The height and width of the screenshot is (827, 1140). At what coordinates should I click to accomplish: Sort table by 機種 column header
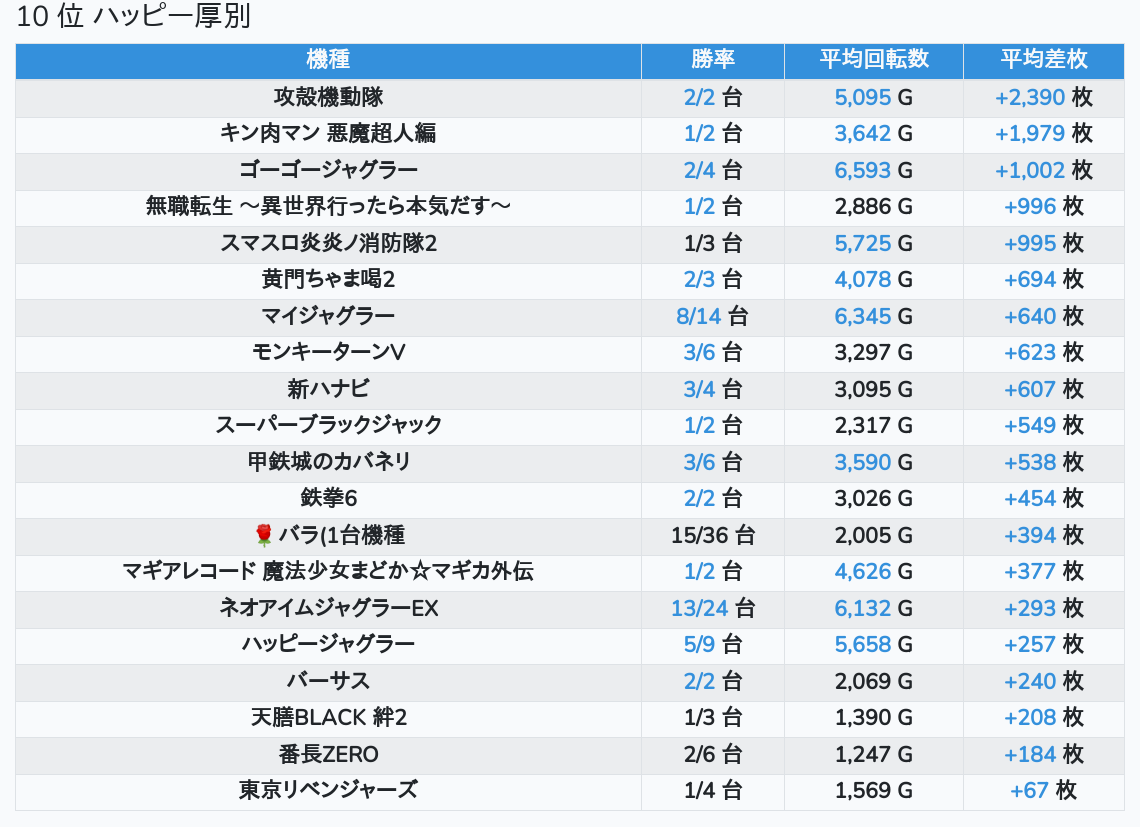328,60
